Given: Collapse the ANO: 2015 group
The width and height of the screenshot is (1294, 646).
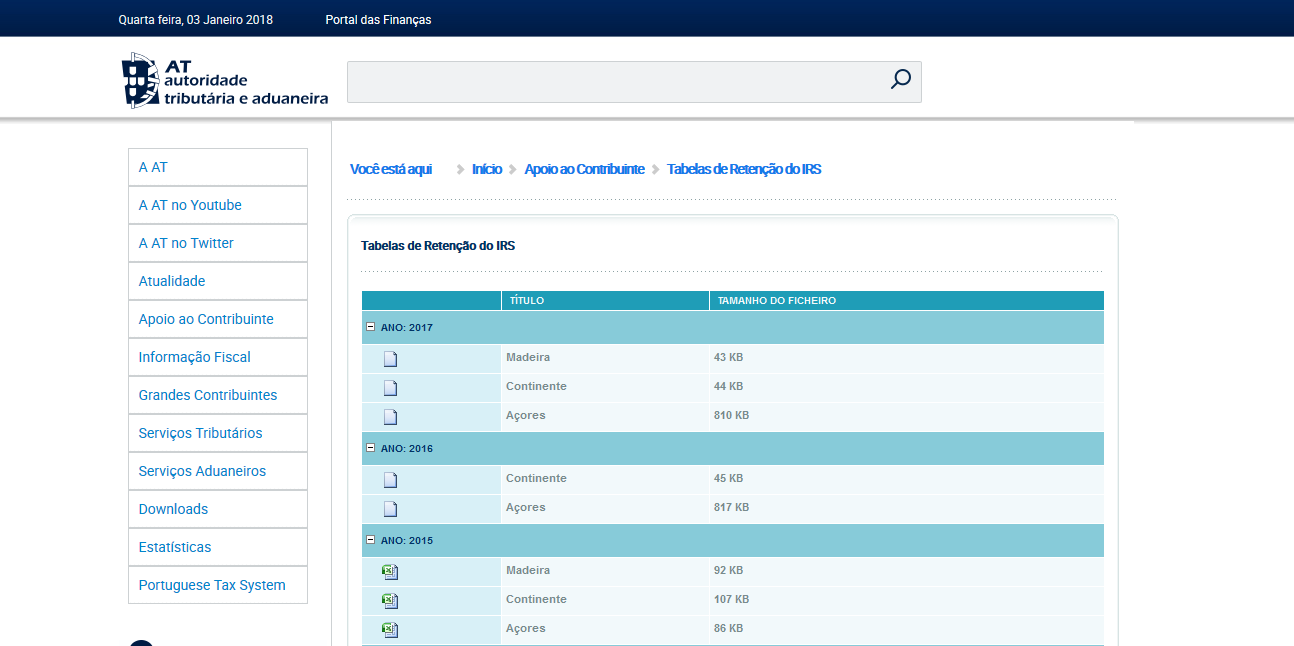Looking at the screenshot, I should [370, 540].
